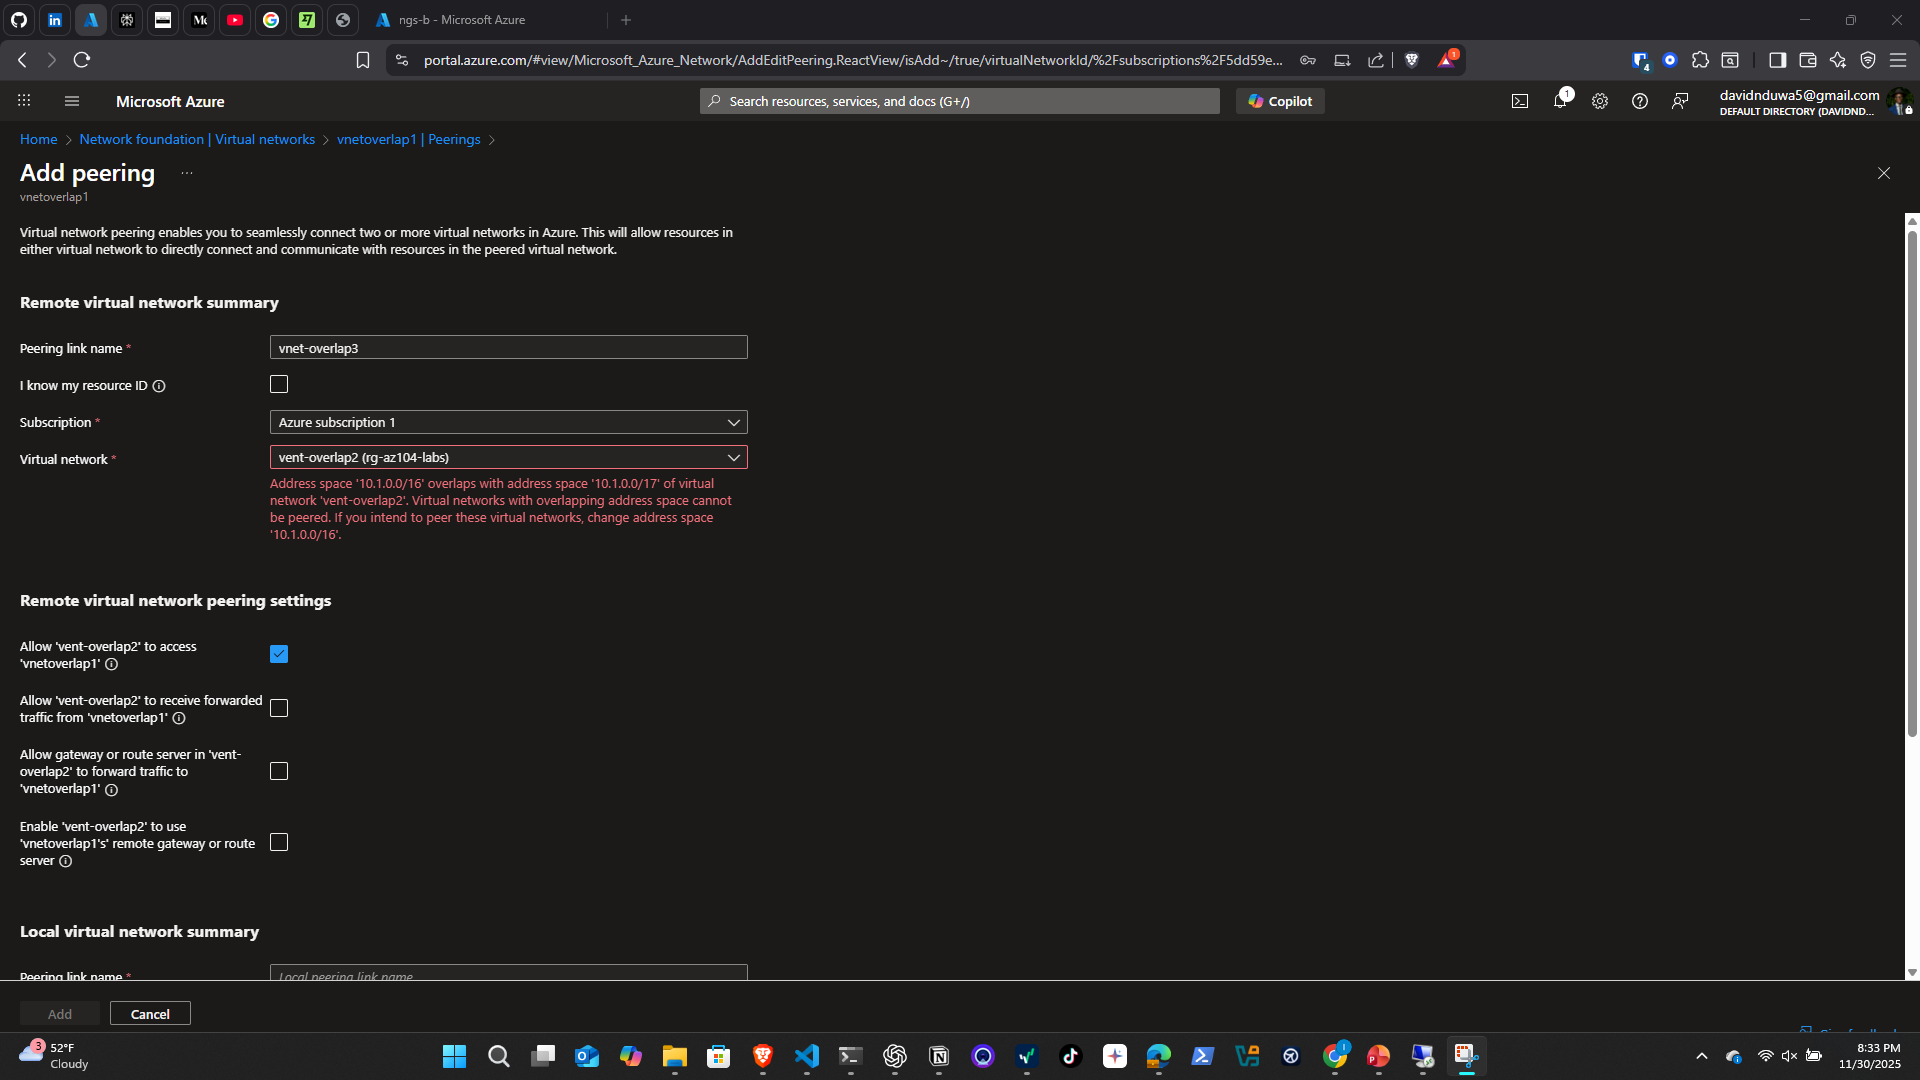Open Windows search from taskbar
This screenshot has height=1080, width=1920.
[498, 1056]
